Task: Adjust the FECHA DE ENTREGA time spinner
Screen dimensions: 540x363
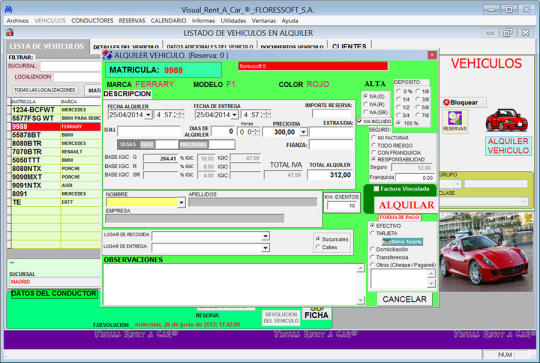Action: coord(267,115)
